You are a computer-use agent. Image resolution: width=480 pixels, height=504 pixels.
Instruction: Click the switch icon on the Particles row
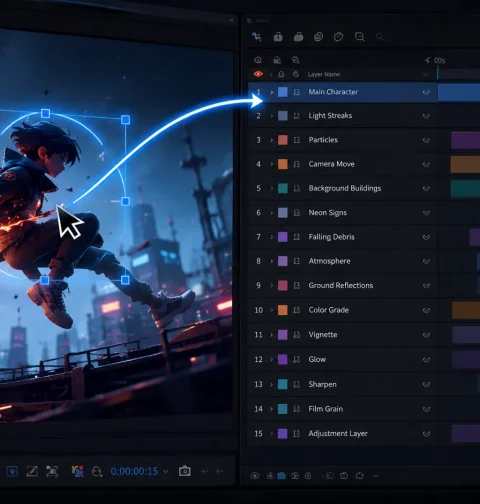[426, 140]
